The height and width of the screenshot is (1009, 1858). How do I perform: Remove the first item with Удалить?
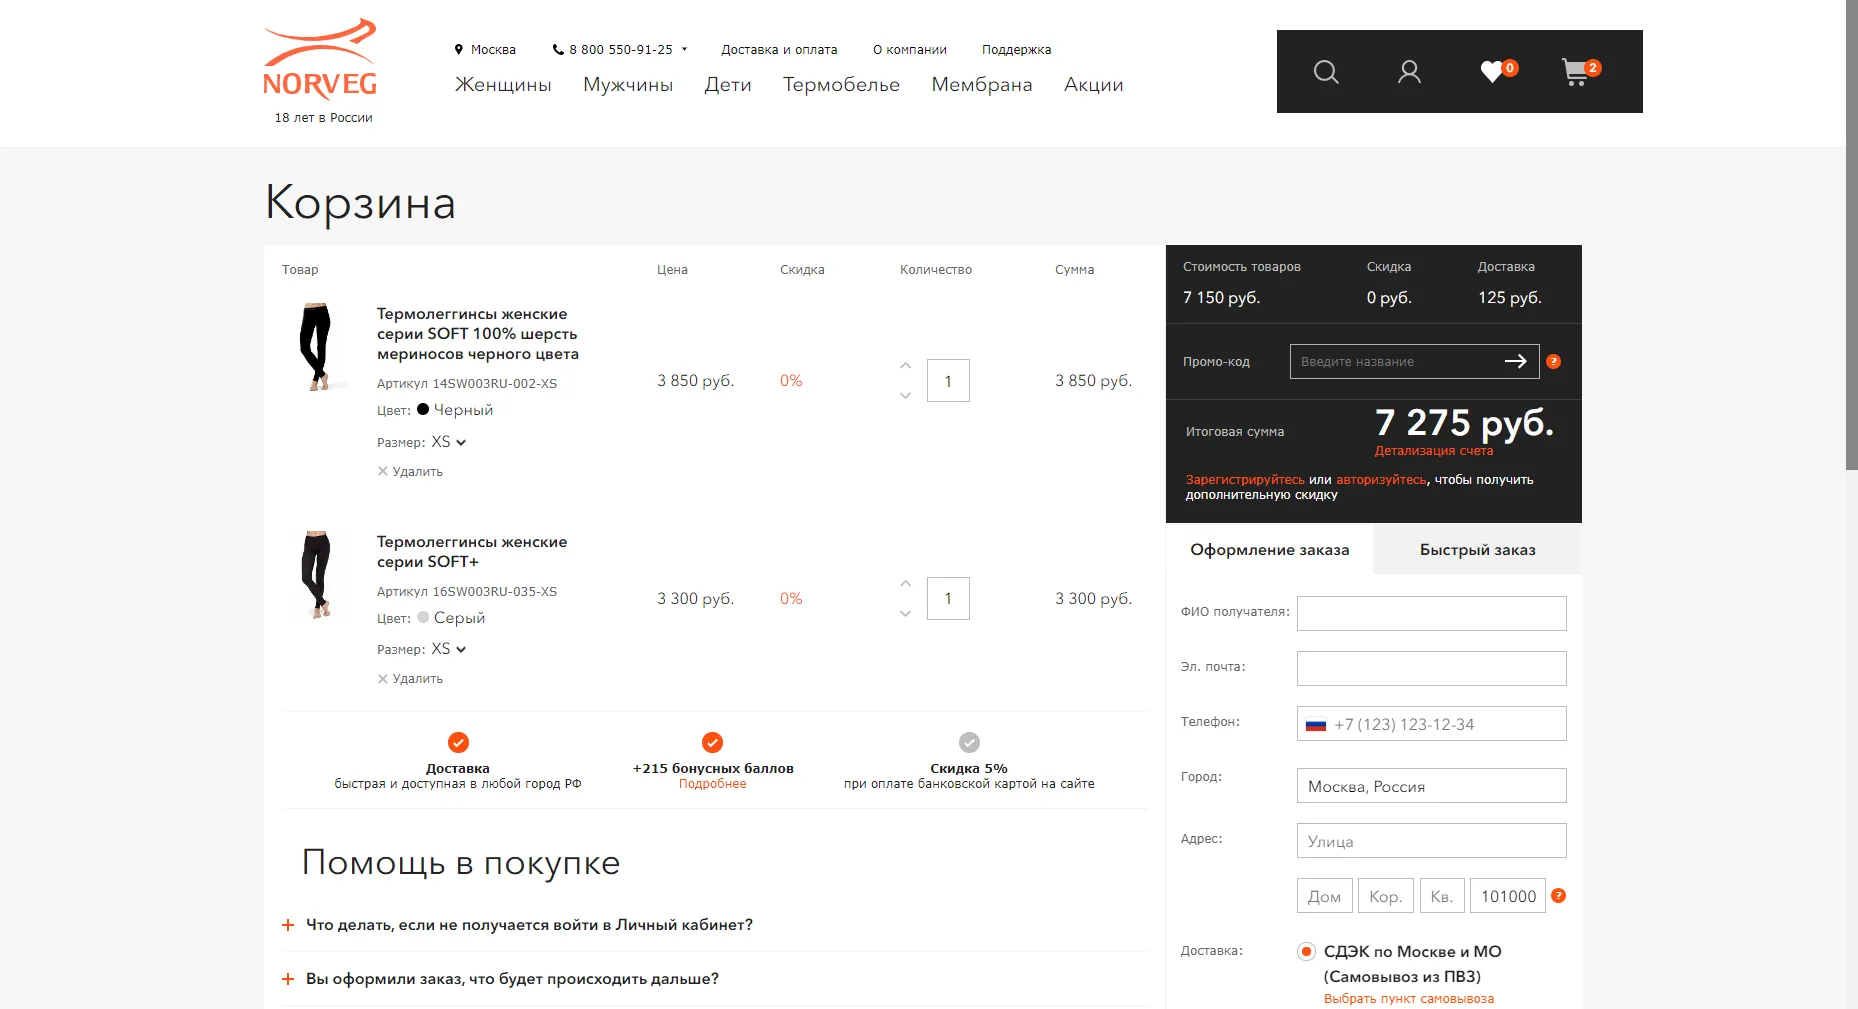(410, 472)
